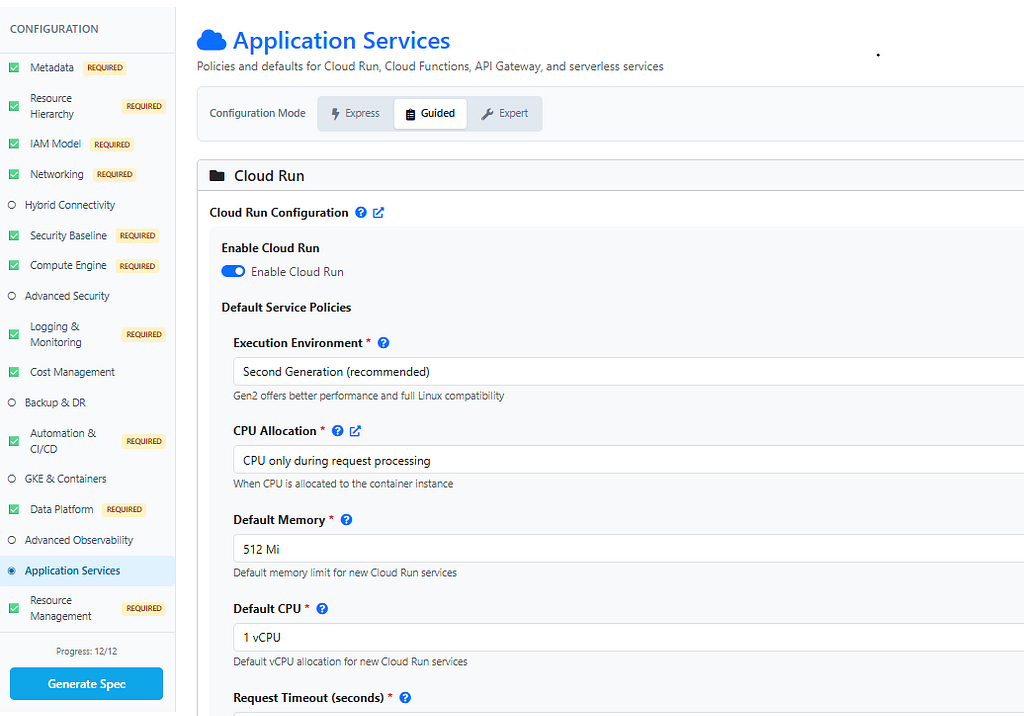Show help for Request Timeout

[405, 698]
